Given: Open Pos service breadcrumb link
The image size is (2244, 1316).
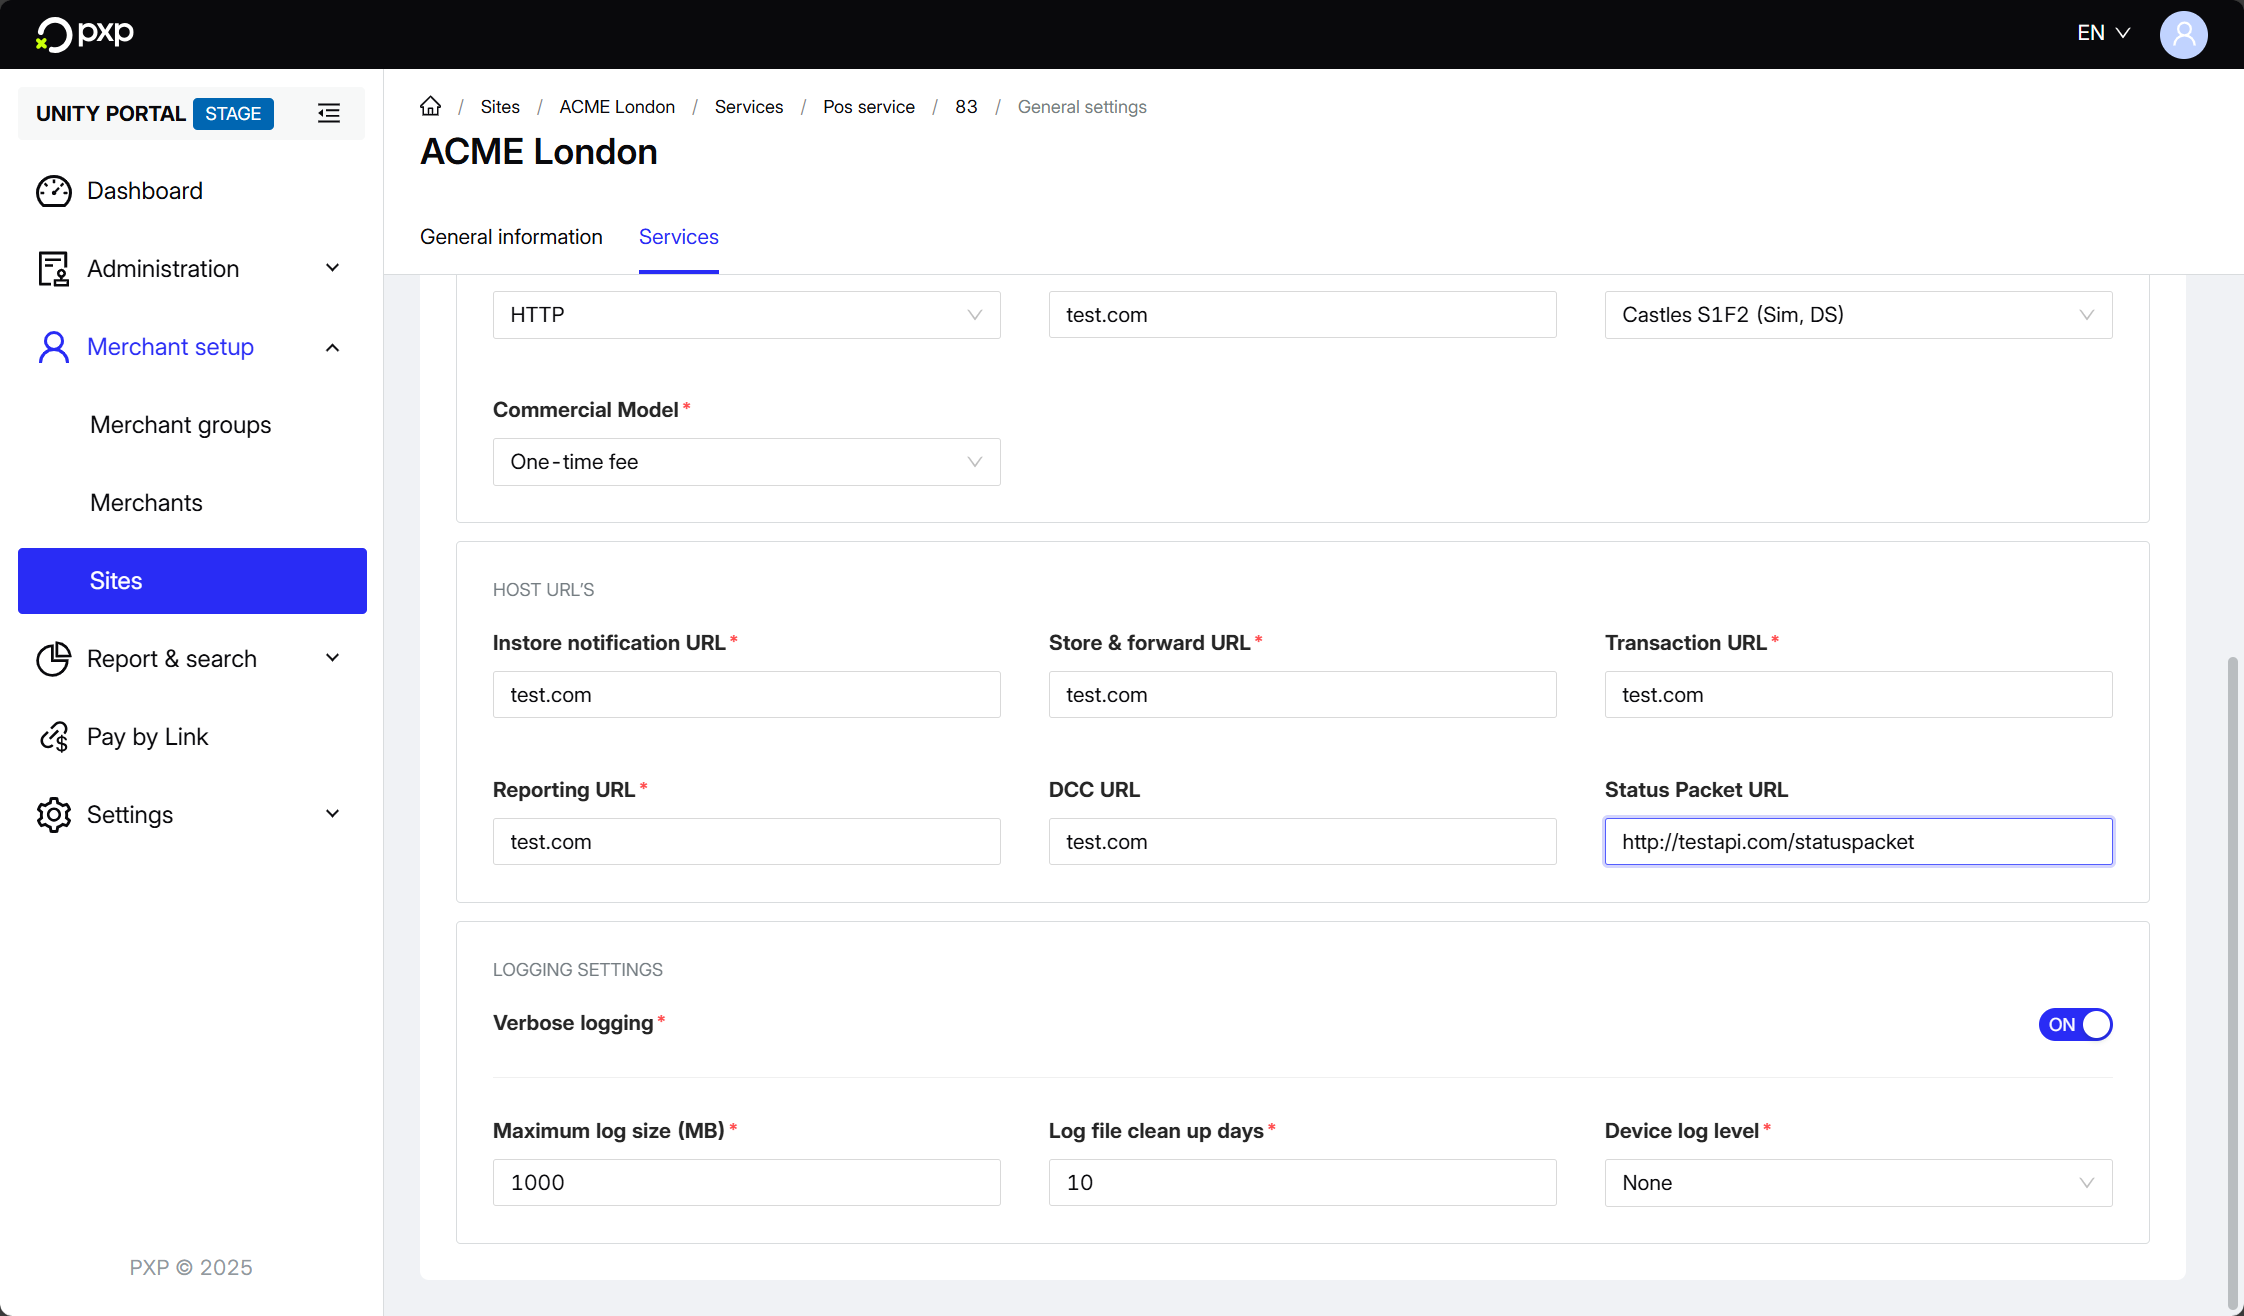Looking at the screenshot, I should click(868, 107).
